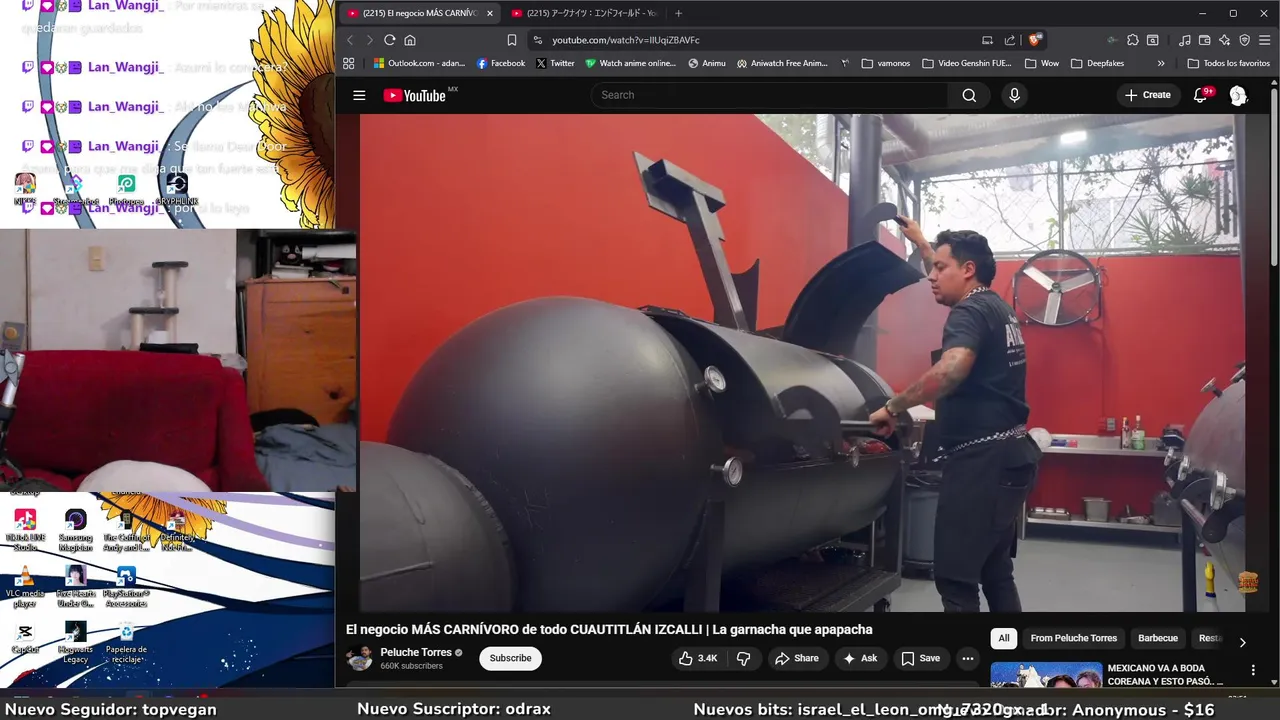The width and height of the screenshot is (1280, 720).
Task: Expand the Deepfakes bookmark folder
Action: click(1097, 63)
